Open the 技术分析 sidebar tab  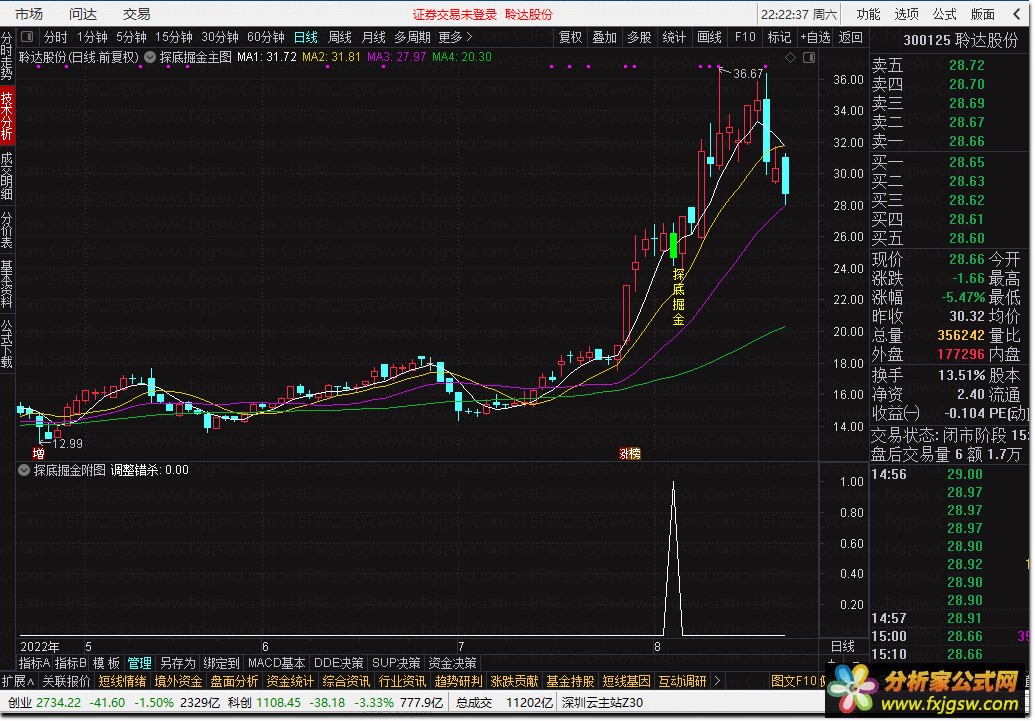coord(7,116)
